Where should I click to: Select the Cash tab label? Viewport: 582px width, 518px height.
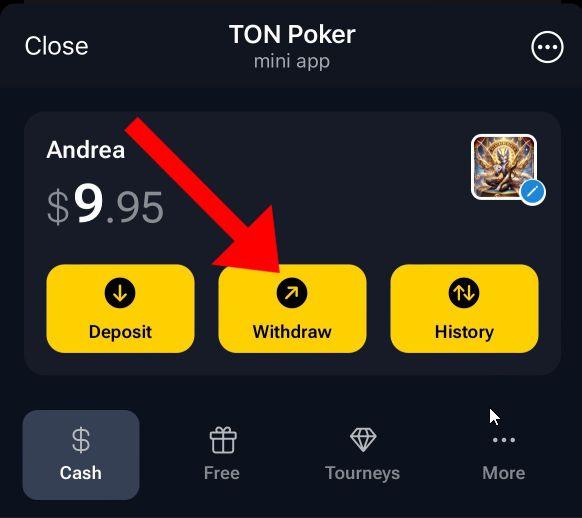pos(81,473)
